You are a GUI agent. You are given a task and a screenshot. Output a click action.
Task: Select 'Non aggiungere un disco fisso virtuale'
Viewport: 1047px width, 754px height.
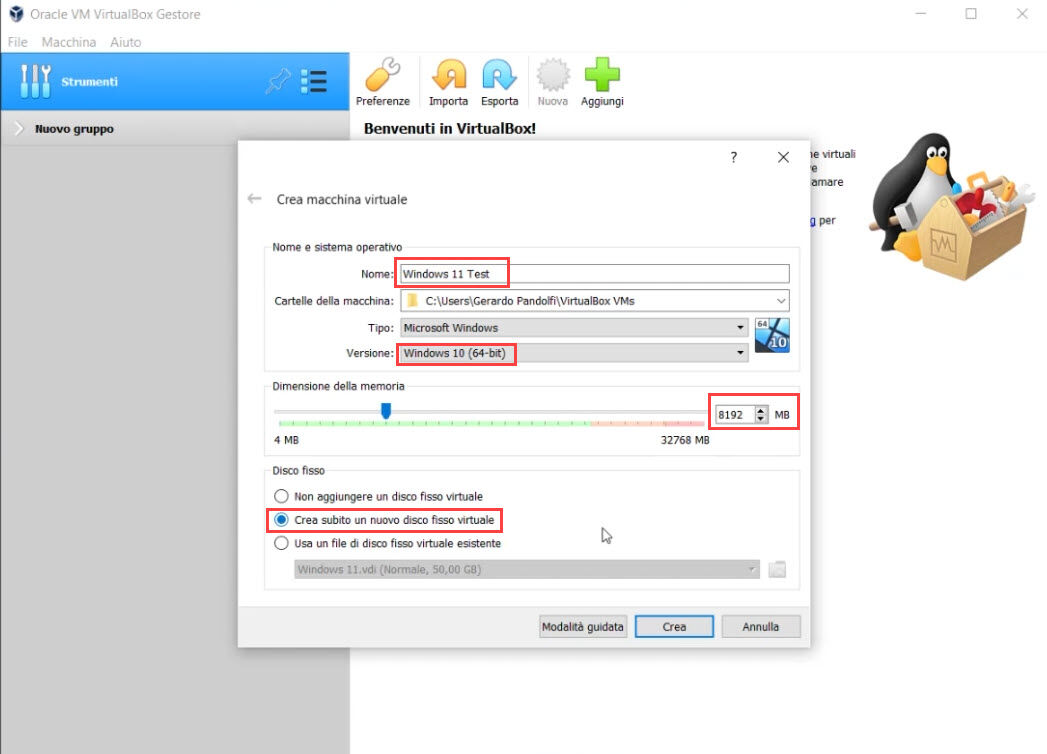point(281,496)
